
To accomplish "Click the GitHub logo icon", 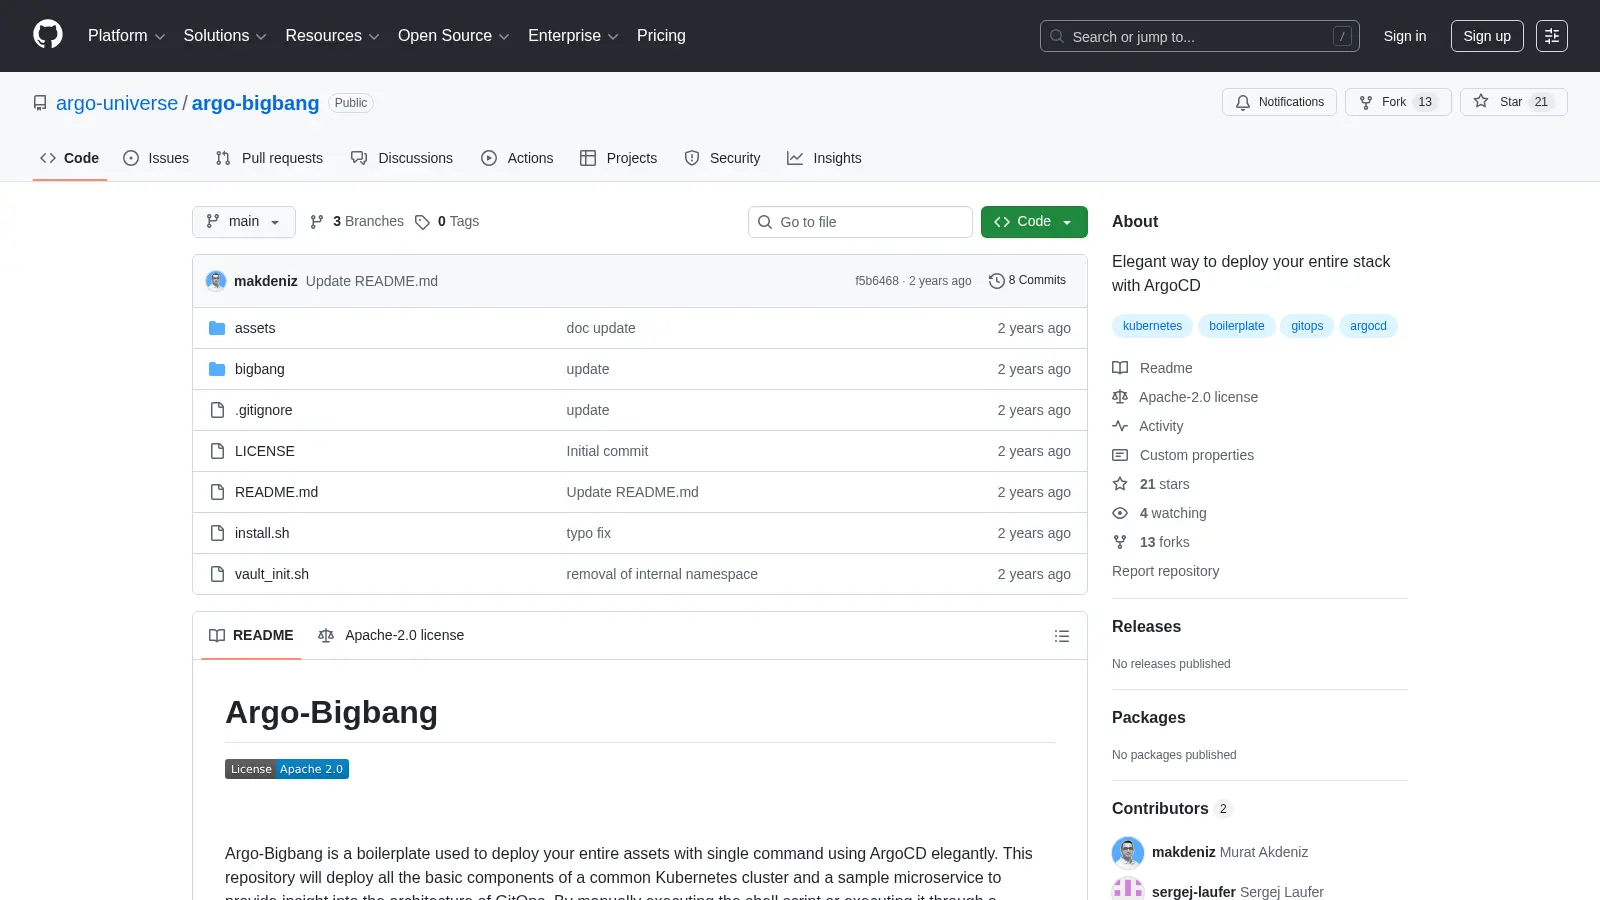I will click(48, 35).
